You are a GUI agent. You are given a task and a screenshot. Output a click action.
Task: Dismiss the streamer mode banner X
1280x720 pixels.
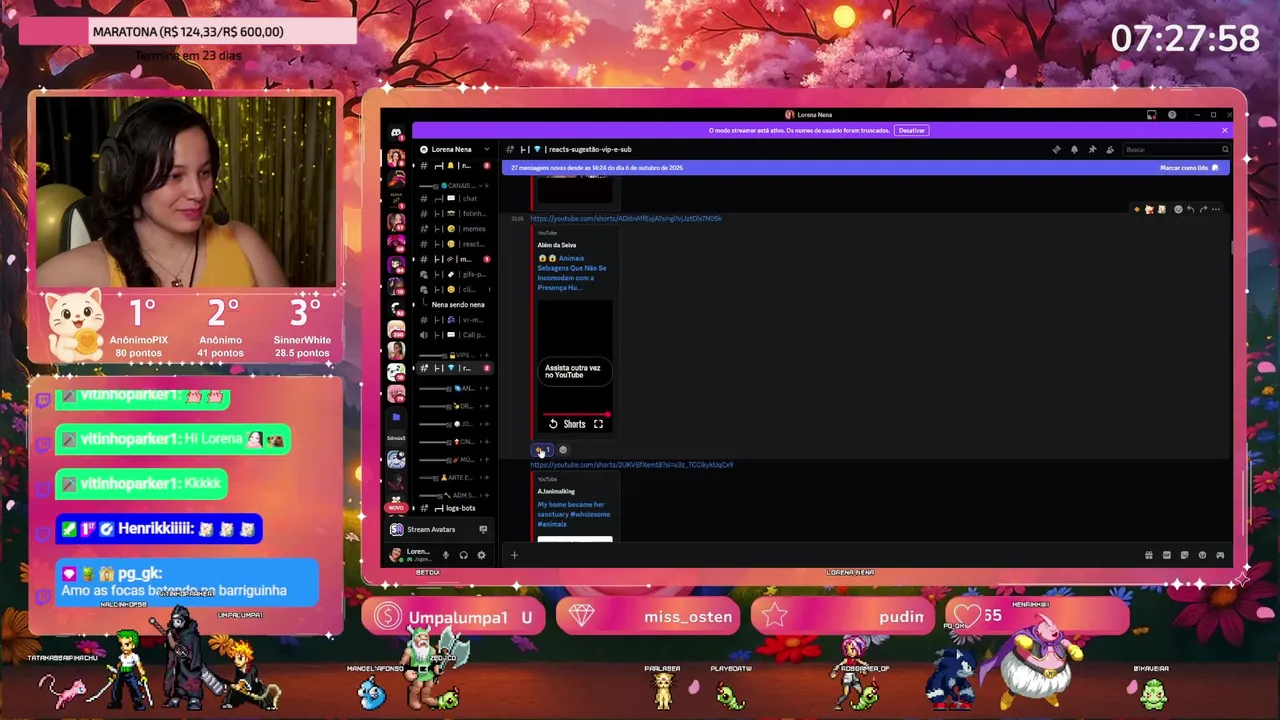tap(1224, 130)
